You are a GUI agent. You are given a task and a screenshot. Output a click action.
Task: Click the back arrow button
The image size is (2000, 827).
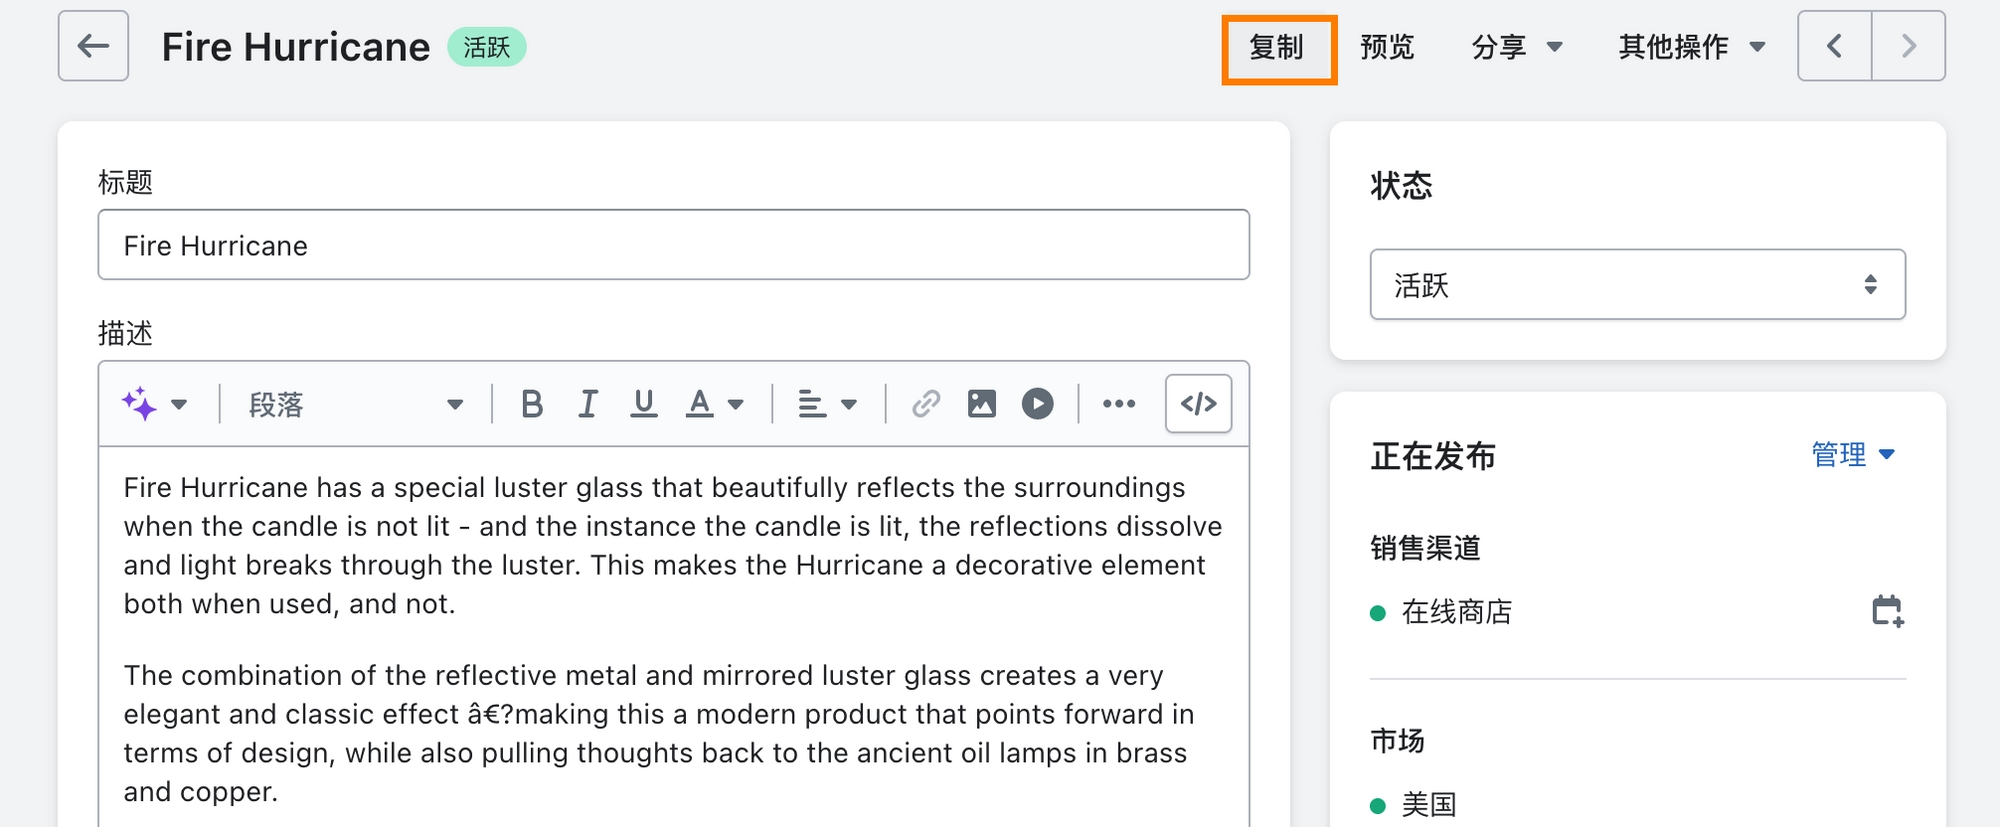point(93,46)
